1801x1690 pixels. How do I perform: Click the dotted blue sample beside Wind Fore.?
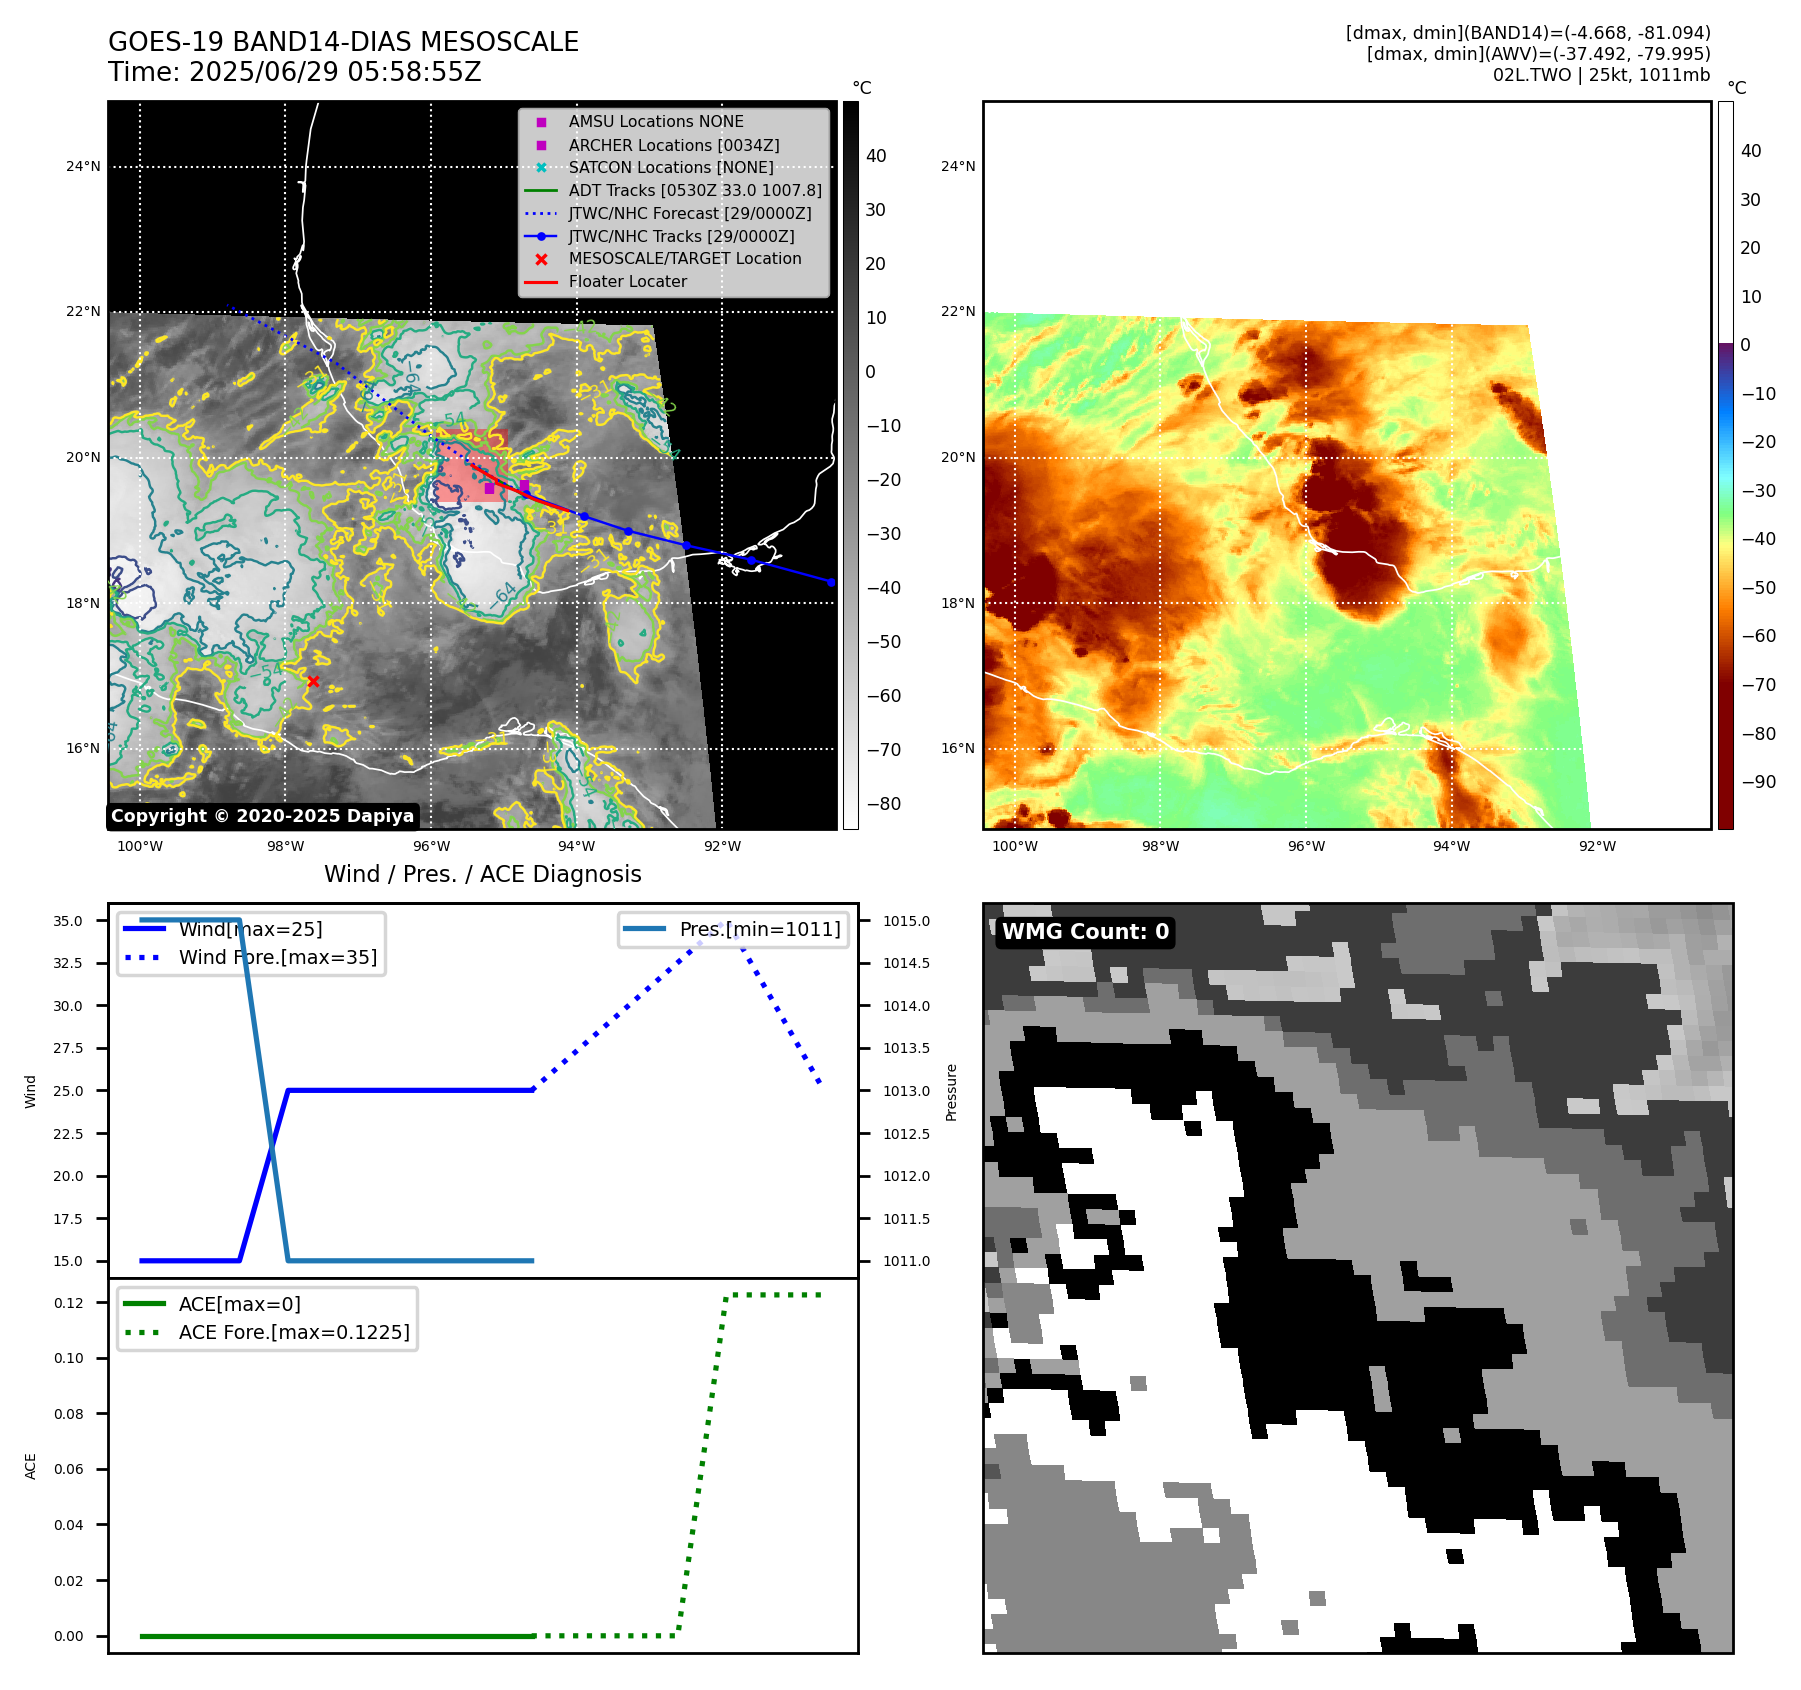pos(144,957)
